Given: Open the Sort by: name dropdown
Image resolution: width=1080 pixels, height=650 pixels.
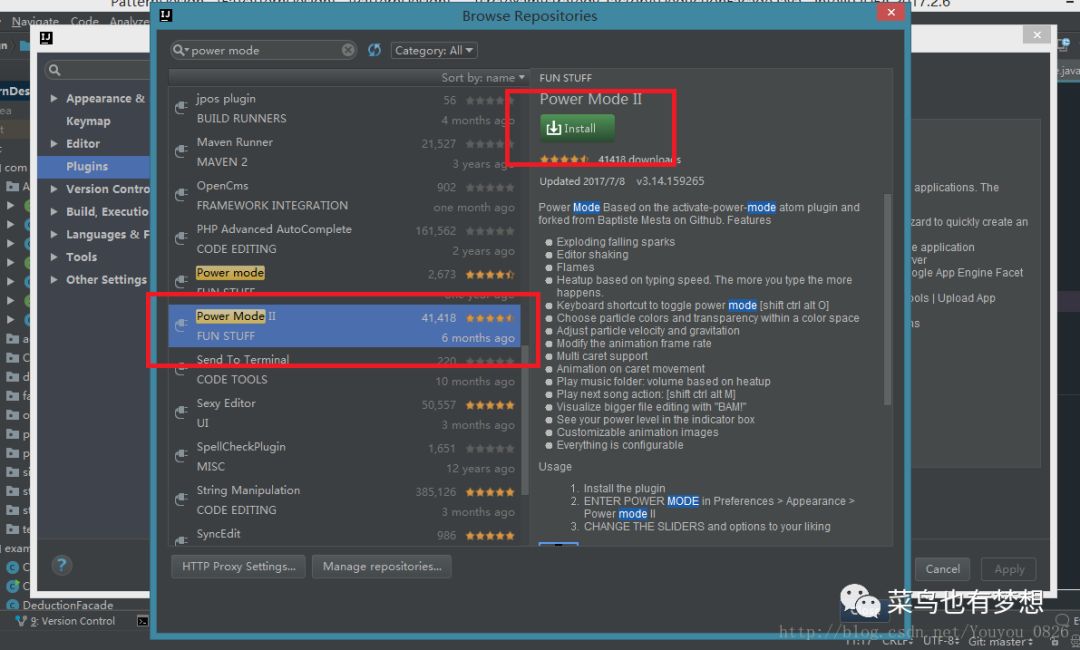Looking at the screenshot, I should tap(483, 78).
